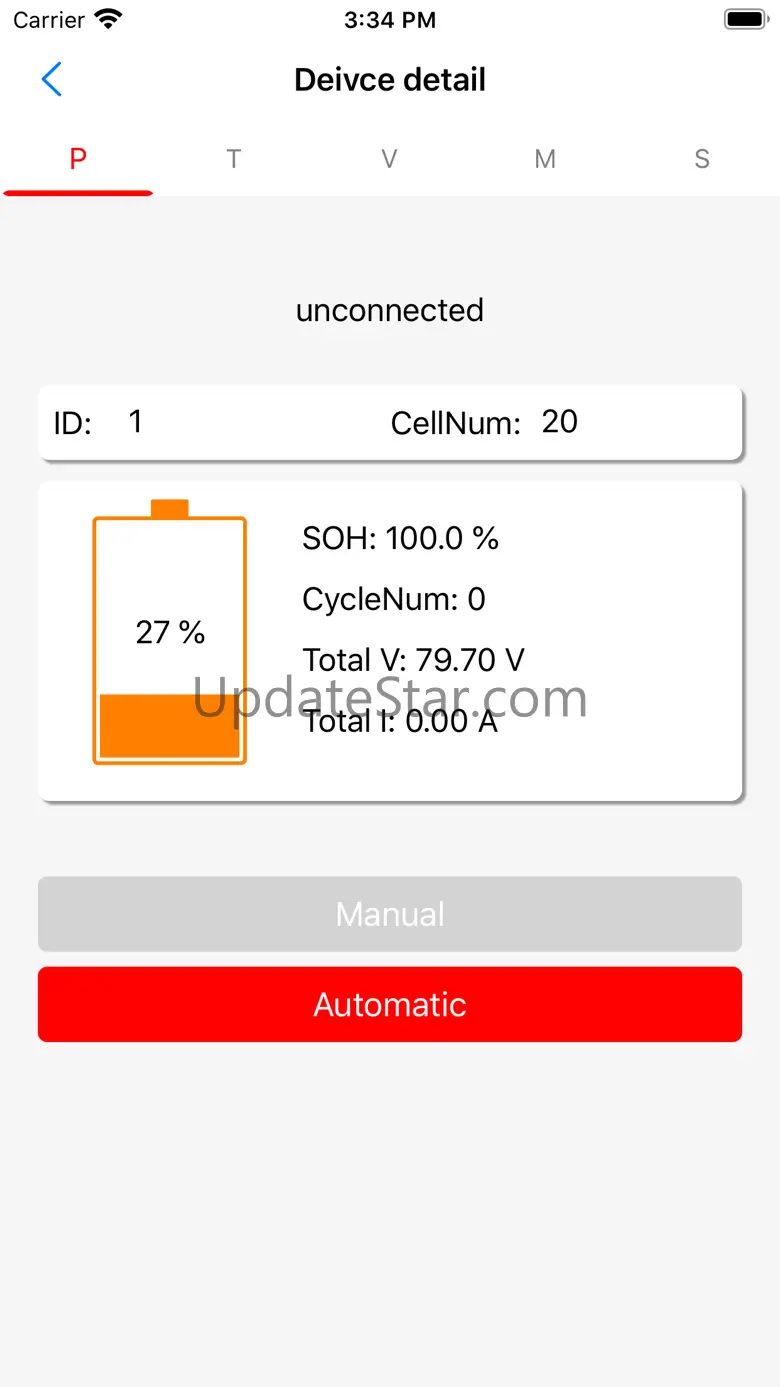Tap the CellNum value 20
Screen dimensions: 780x1387
tap(560, 422)
